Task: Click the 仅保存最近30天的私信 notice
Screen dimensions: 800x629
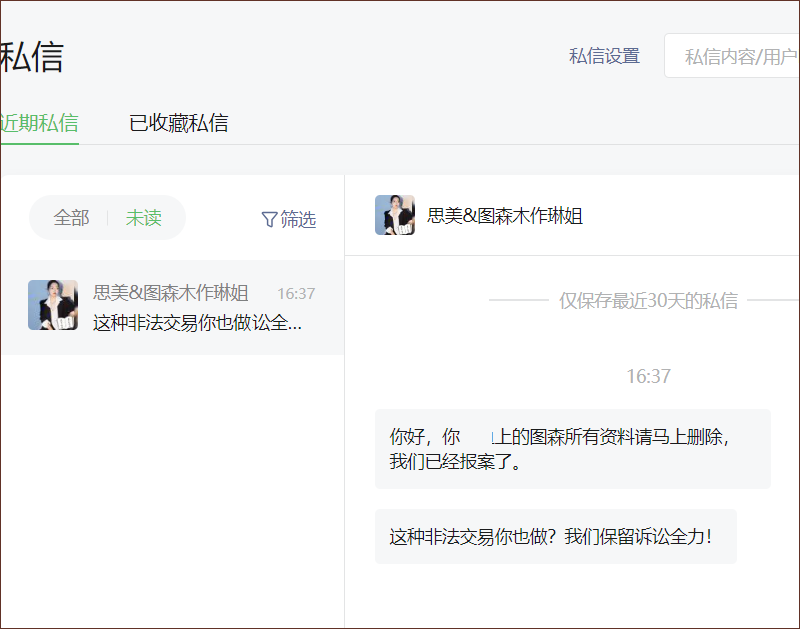Action: pos(648,300)
